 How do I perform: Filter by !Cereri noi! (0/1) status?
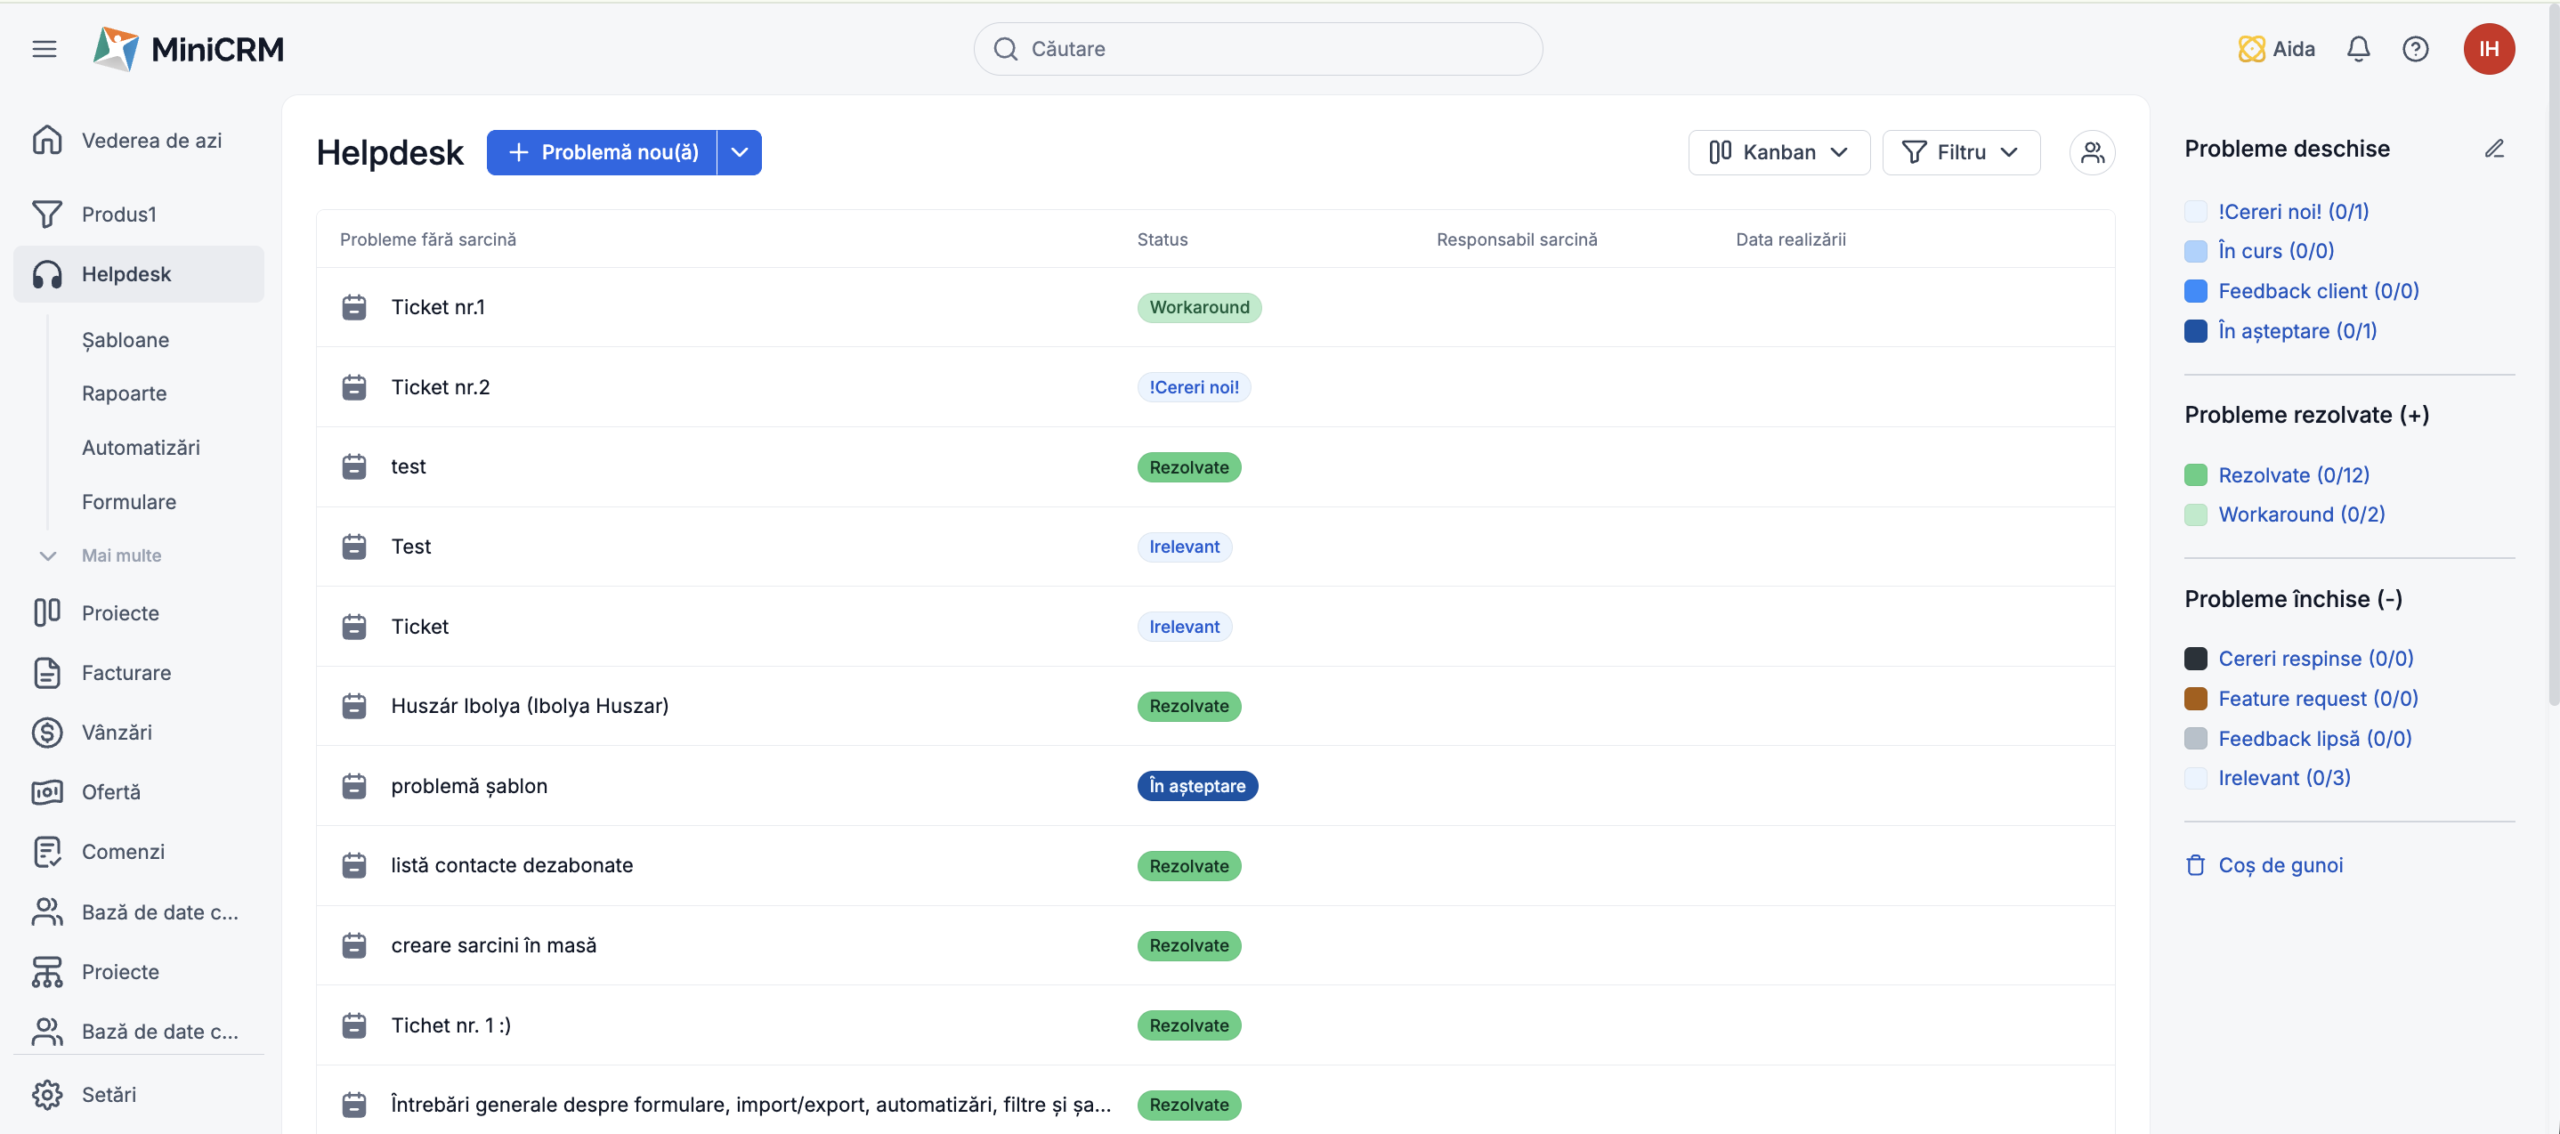coord(2293,211)
